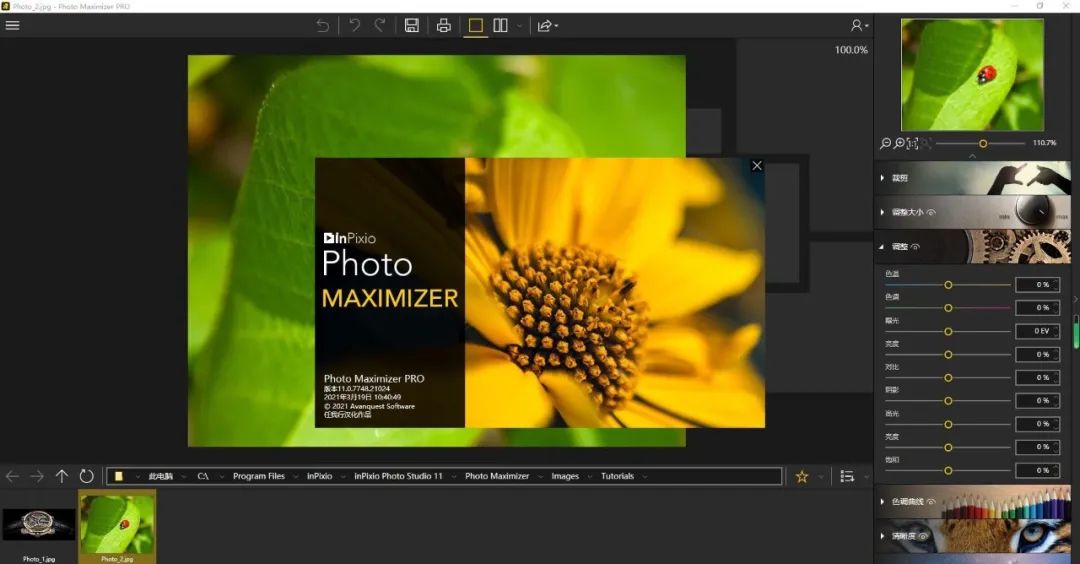
Task: Click the 对比 contrast slider handle
Action: pos(948,377)
